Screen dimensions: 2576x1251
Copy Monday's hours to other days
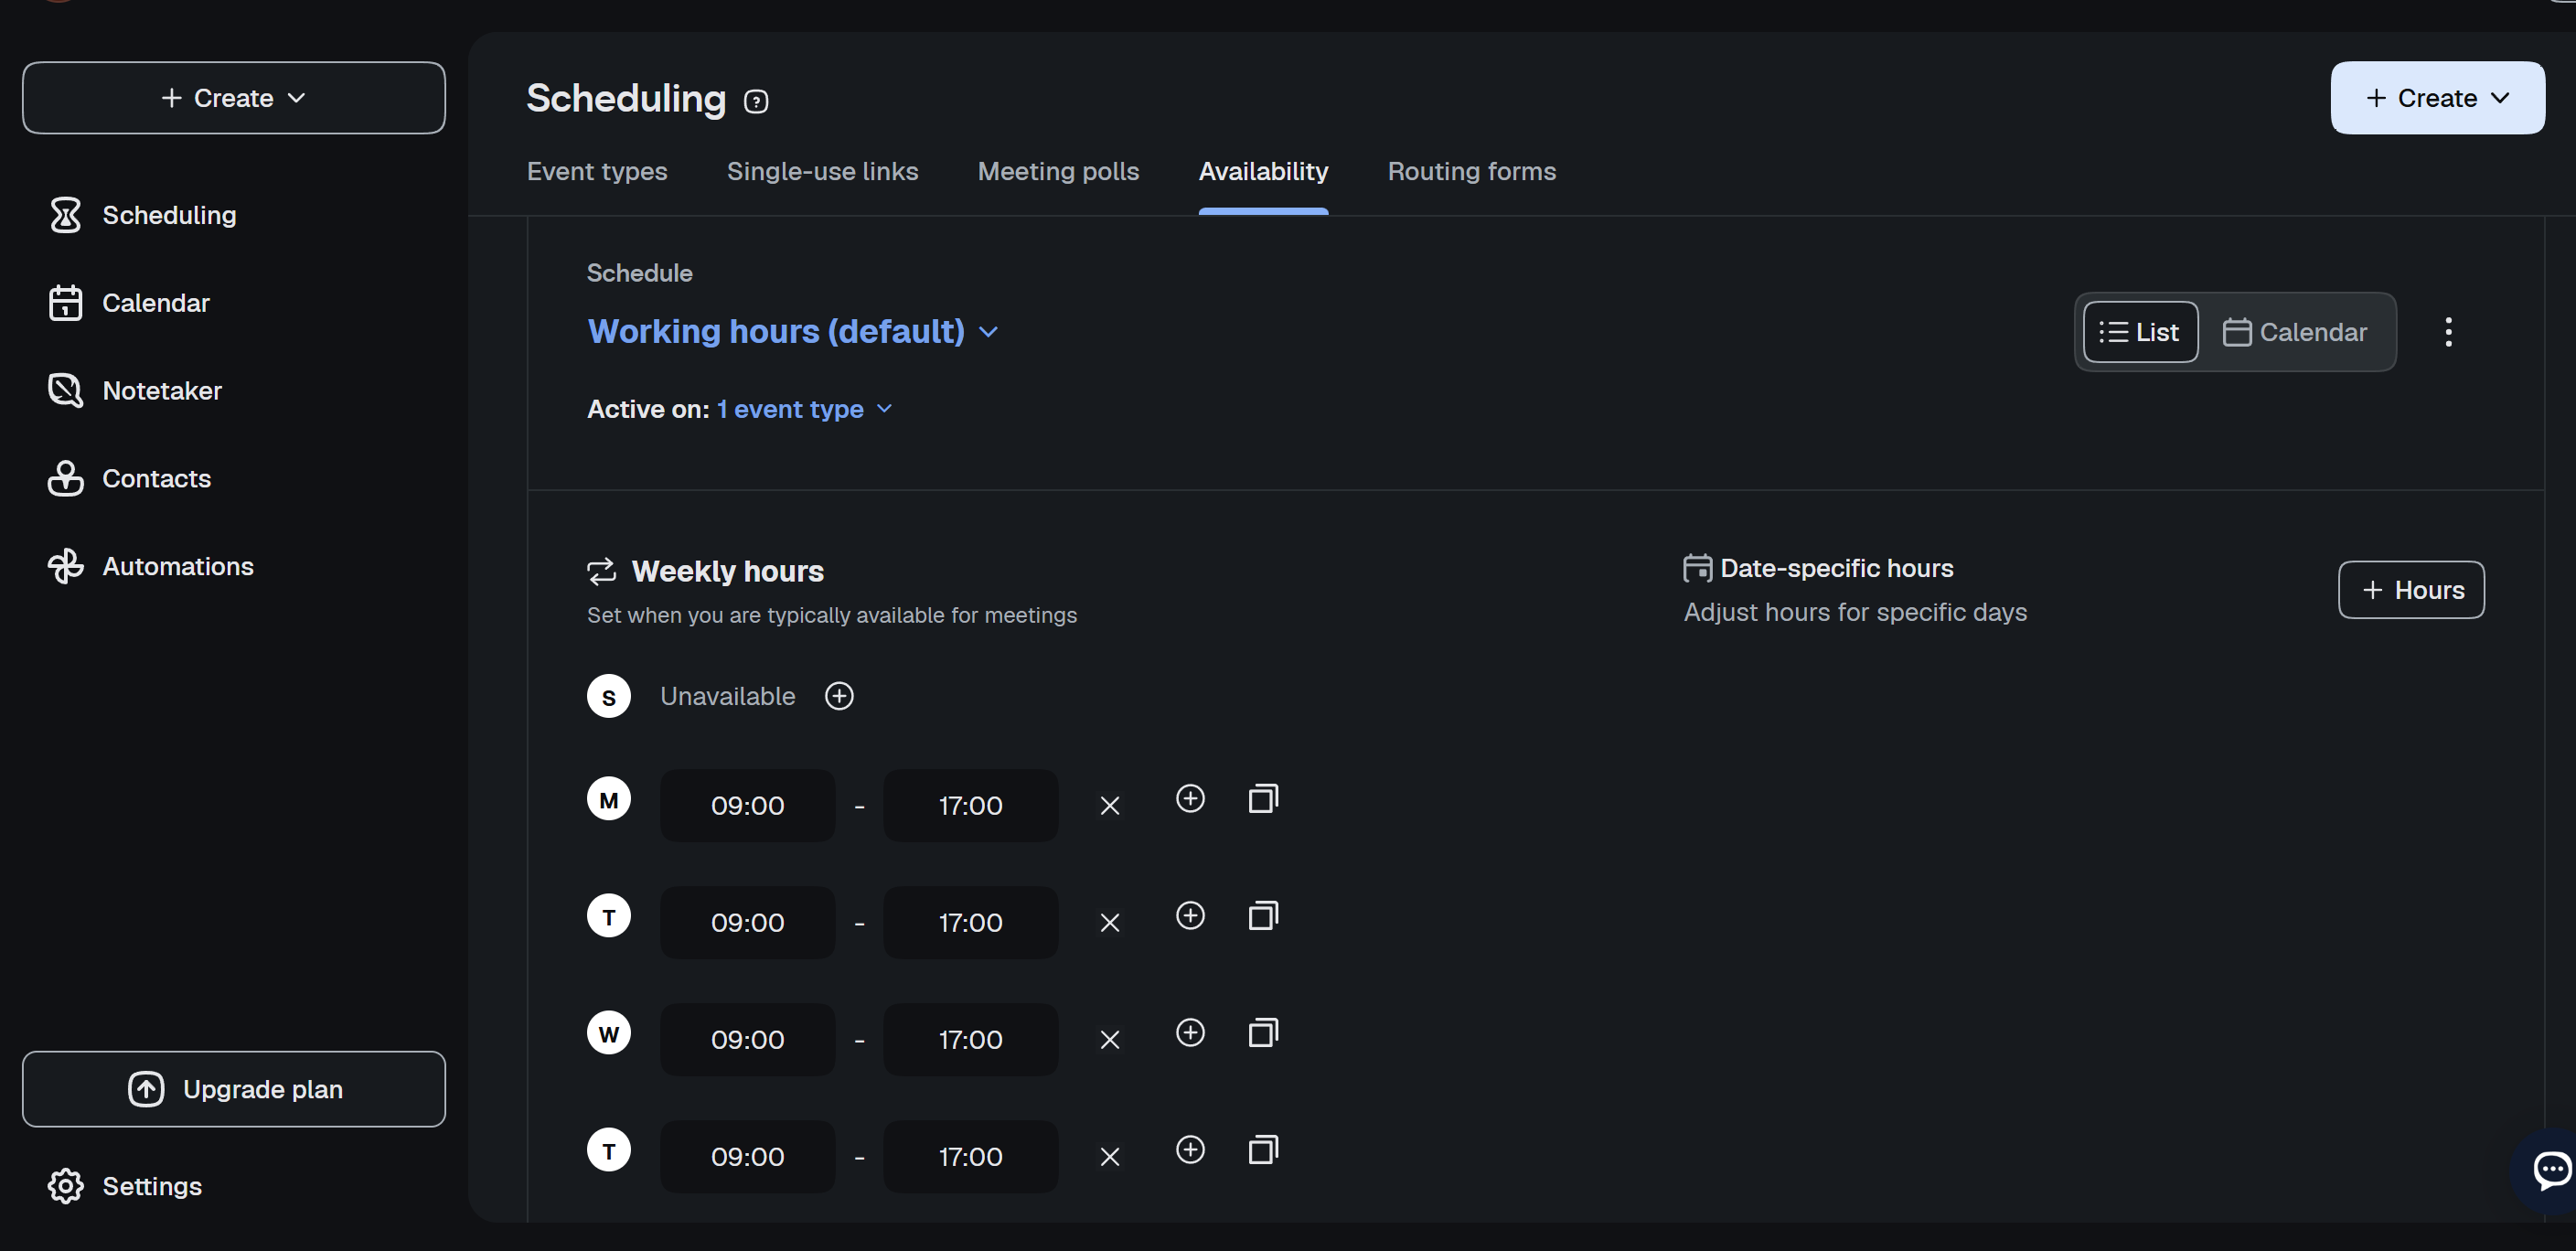click(1263, 798)
